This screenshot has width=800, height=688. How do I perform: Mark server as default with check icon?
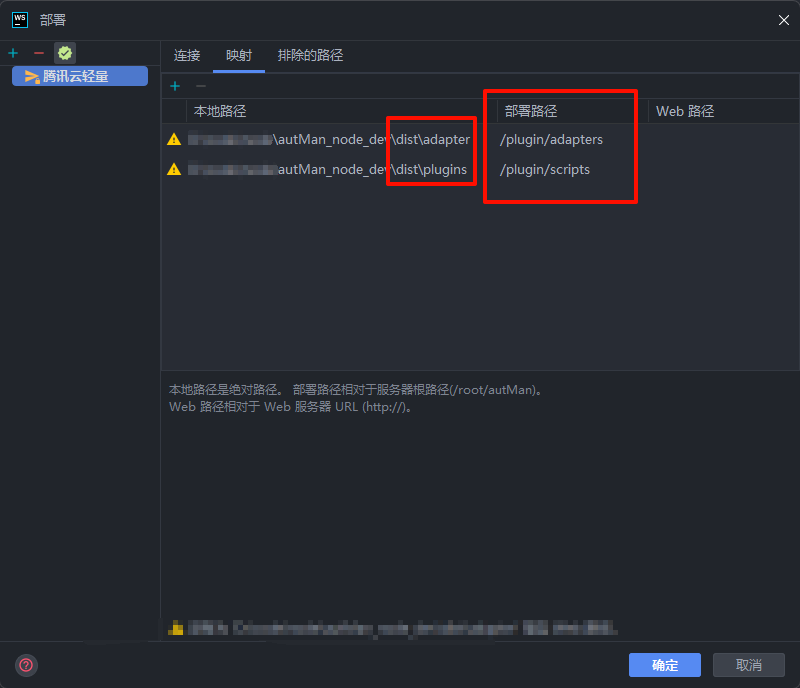coord(65,53)
